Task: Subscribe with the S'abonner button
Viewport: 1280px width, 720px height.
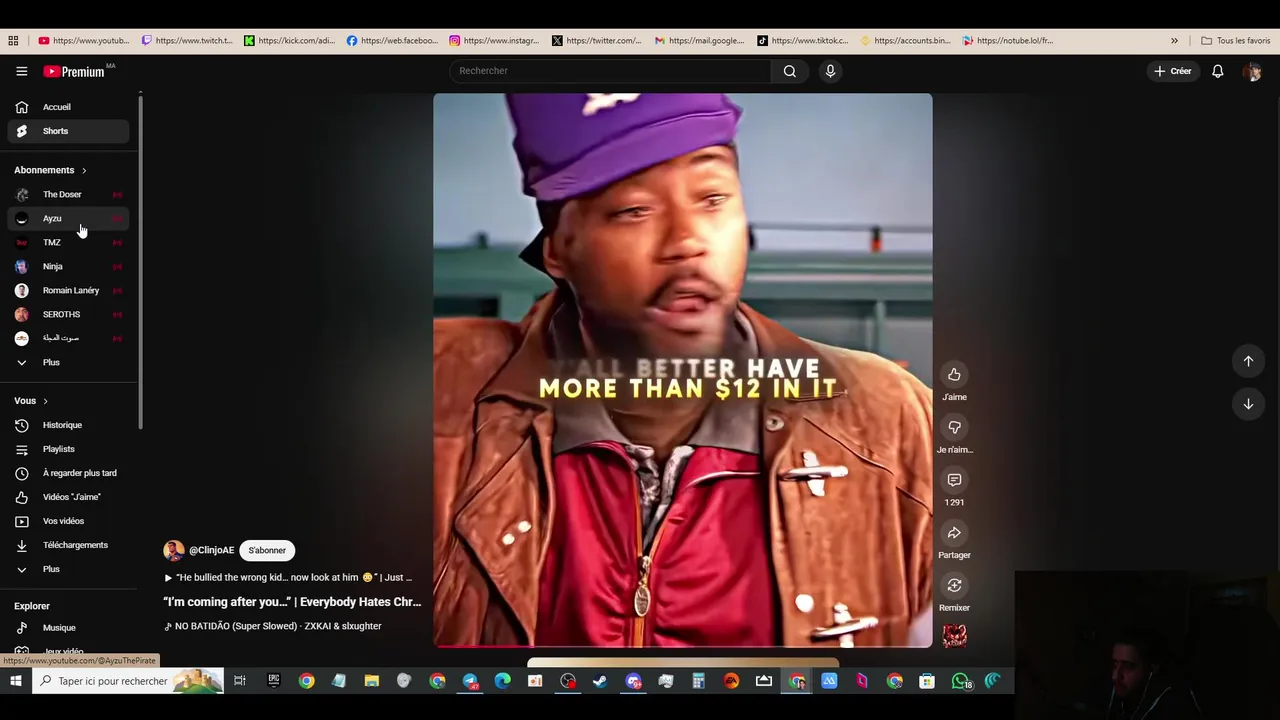Action: (267, 550)
